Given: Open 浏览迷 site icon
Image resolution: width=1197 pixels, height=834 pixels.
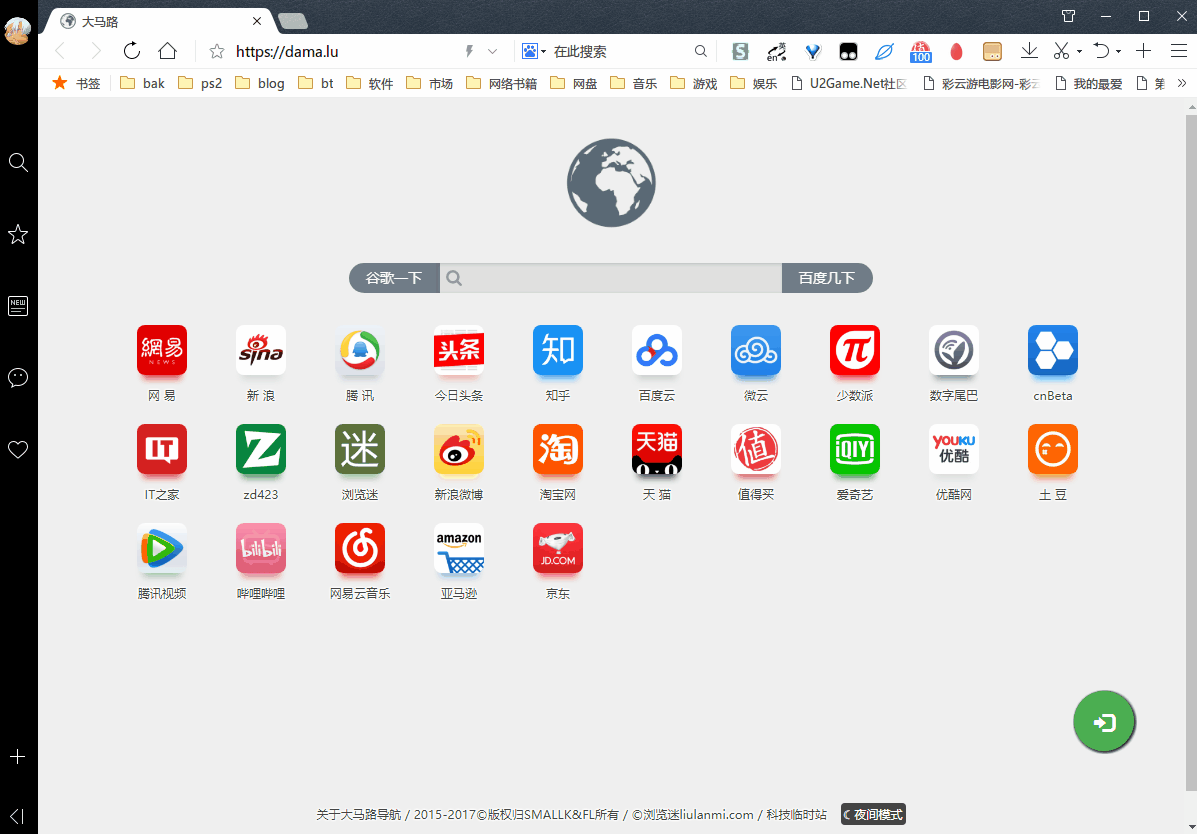Looking at the screenshot, I should tap(360, 449).
